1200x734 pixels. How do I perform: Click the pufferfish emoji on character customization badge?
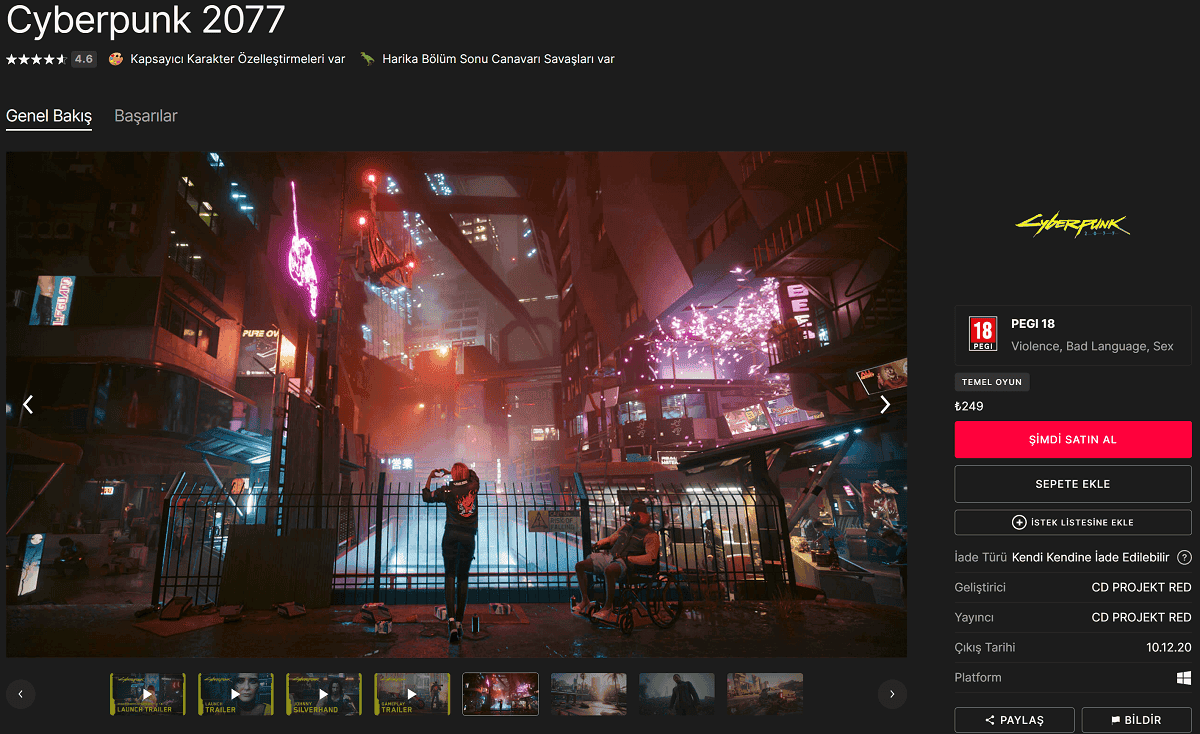(x=116, y=59)
